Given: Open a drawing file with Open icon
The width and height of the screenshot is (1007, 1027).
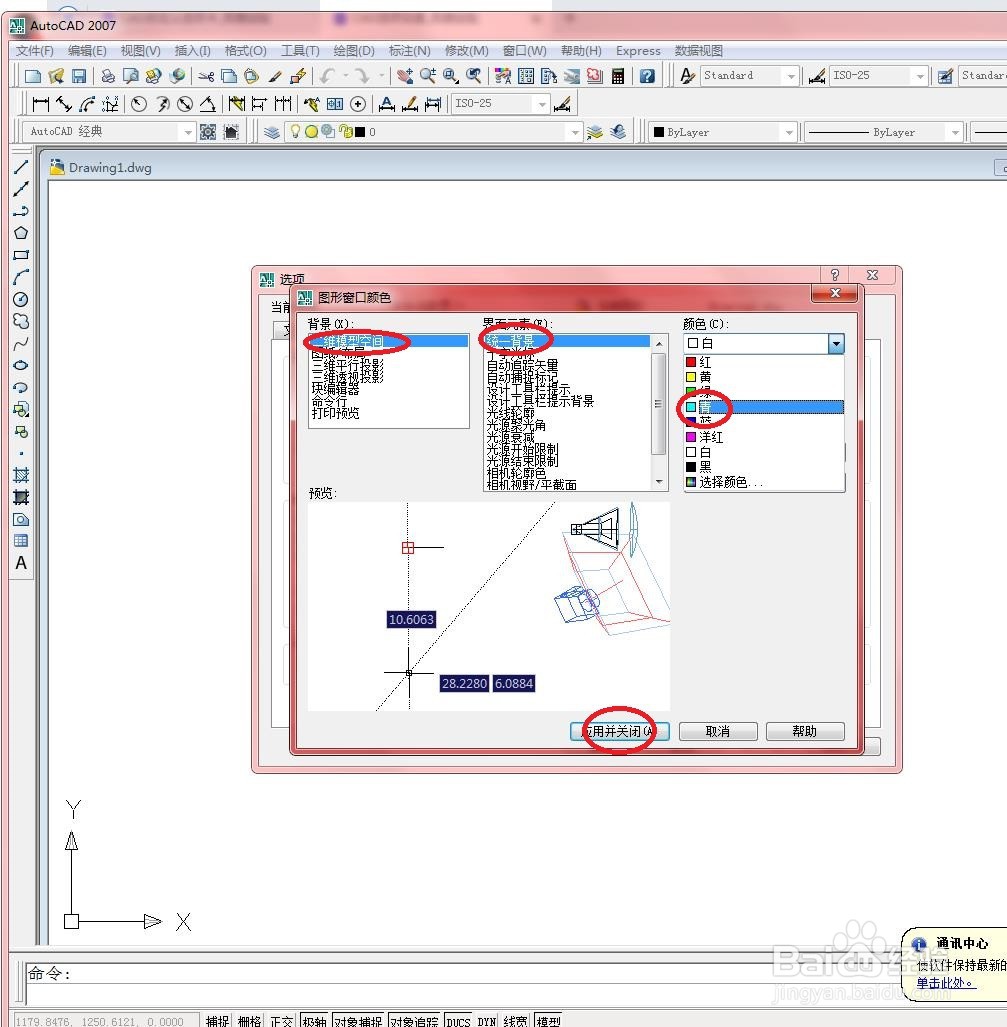Looking at the screenshot, I should (x=55, y=76).
